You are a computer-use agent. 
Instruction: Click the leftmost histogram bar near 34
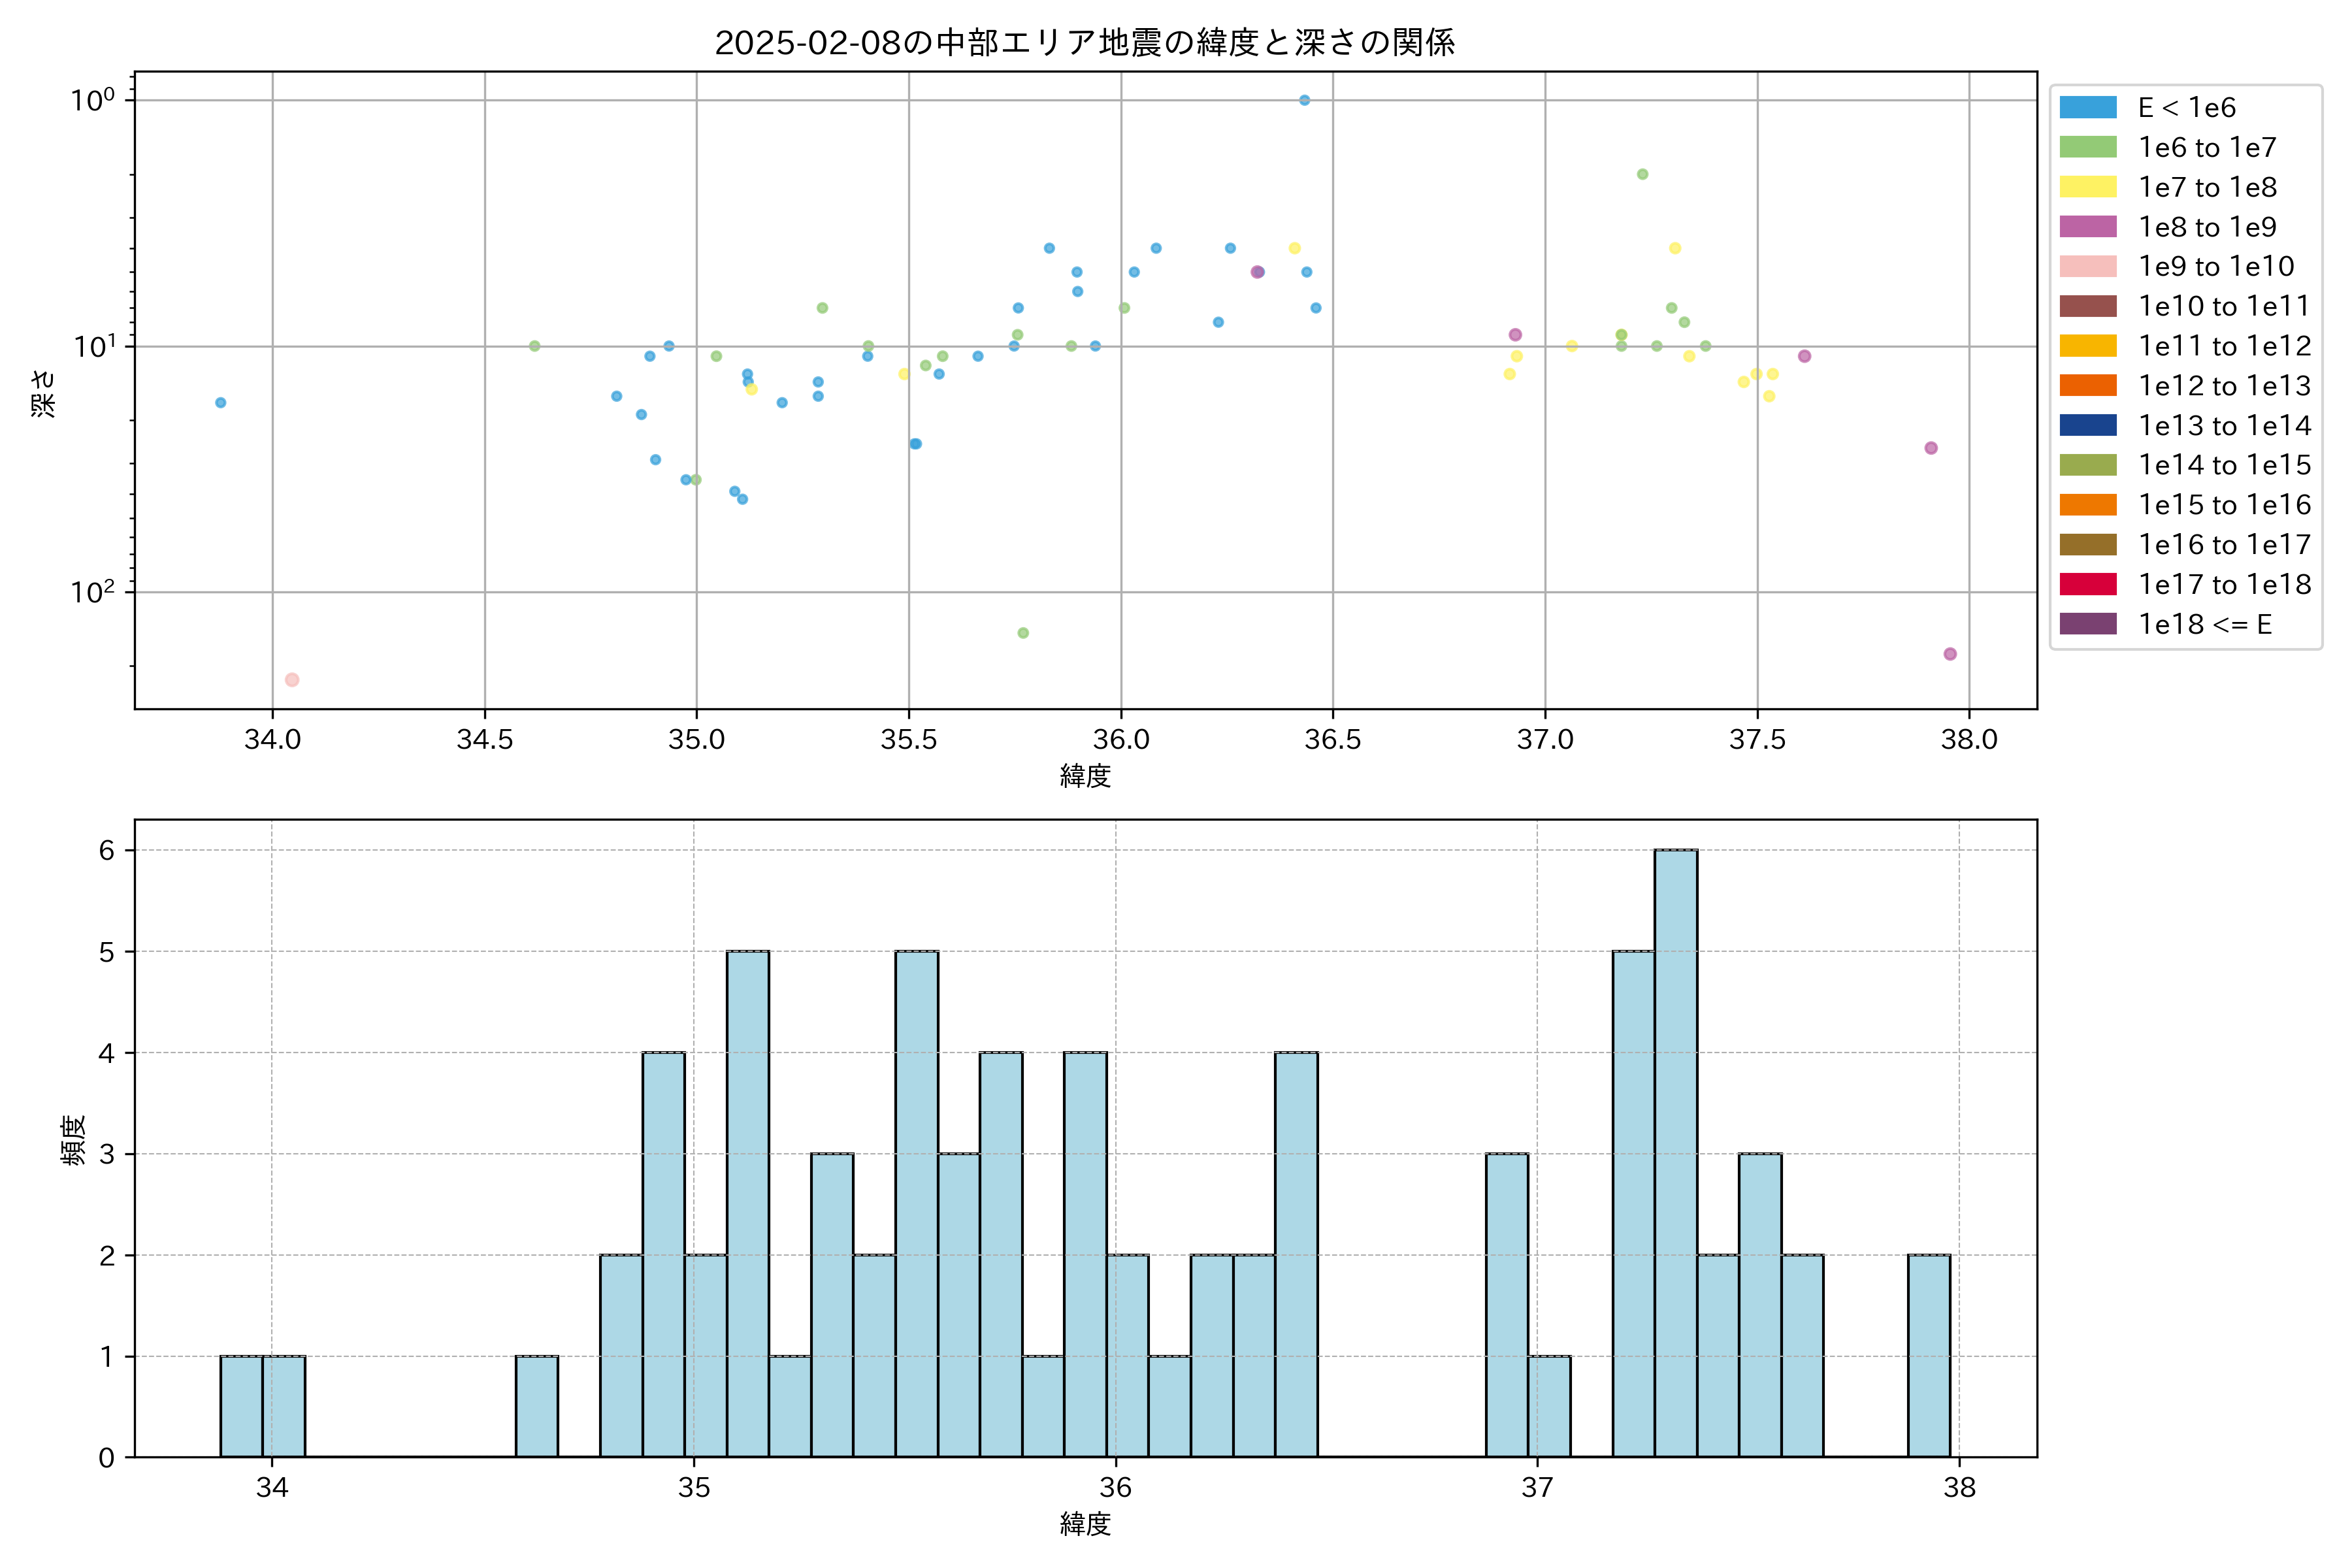(241, 1406)
